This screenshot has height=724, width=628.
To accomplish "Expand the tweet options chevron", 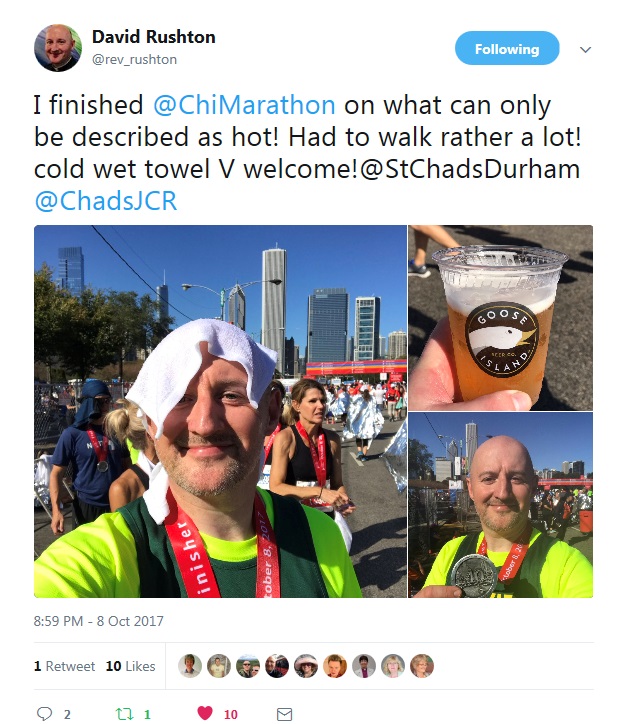I will click(586, 49).
